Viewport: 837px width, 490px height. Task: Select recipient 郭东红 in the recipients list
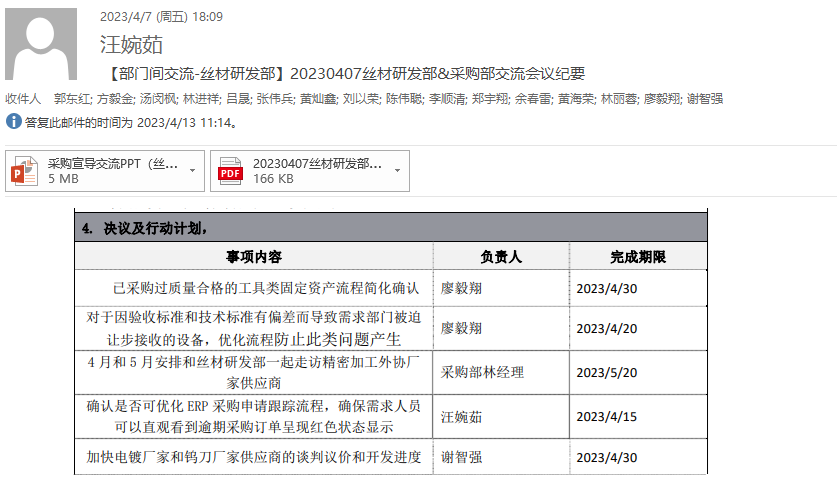(72, 99)
